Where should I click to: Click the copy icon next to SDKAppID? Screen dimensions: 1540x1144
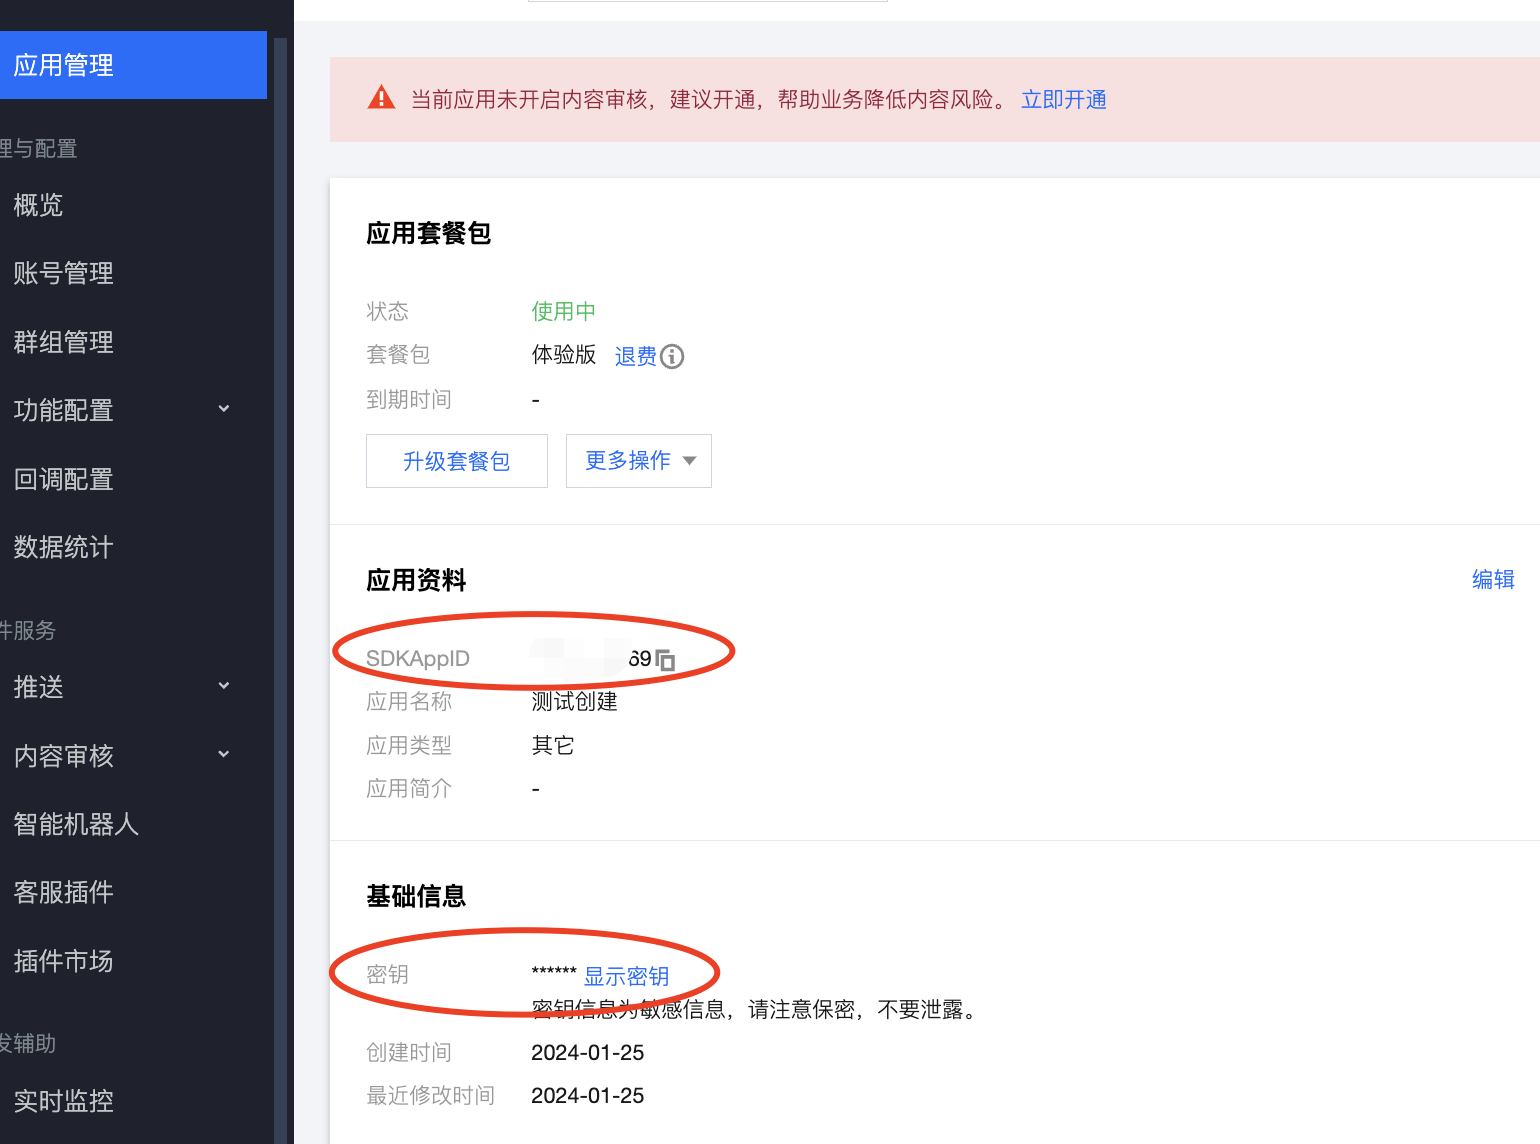tap(666, 660)
